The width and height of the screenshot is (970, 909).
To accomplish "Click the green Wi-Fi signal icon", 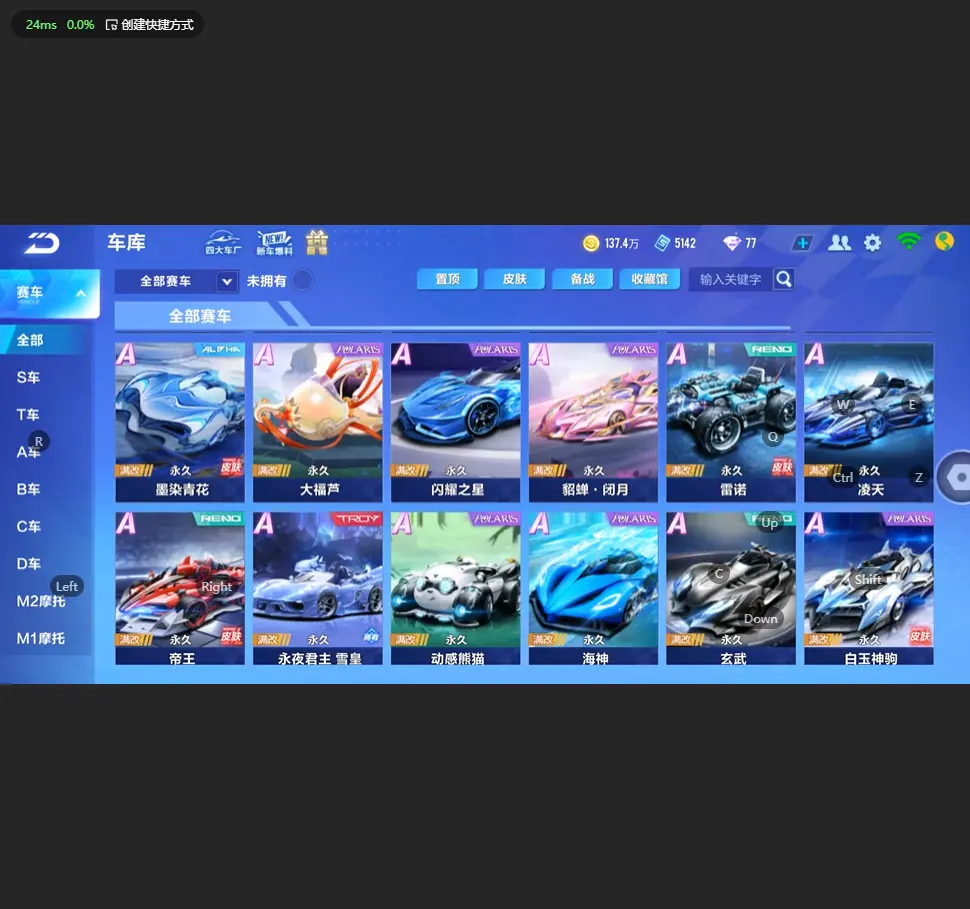I will [x=908, y=241].
